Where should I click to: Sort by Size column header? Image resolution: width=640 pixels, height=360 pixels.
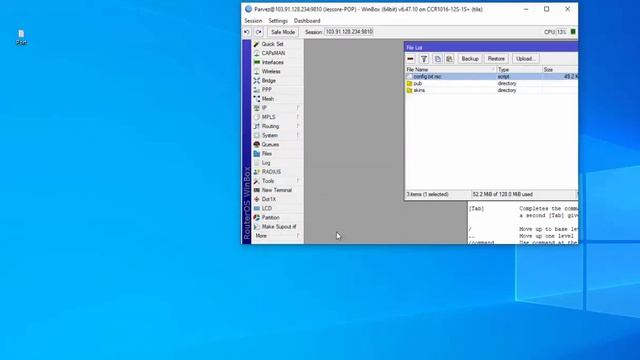(560, 70)
